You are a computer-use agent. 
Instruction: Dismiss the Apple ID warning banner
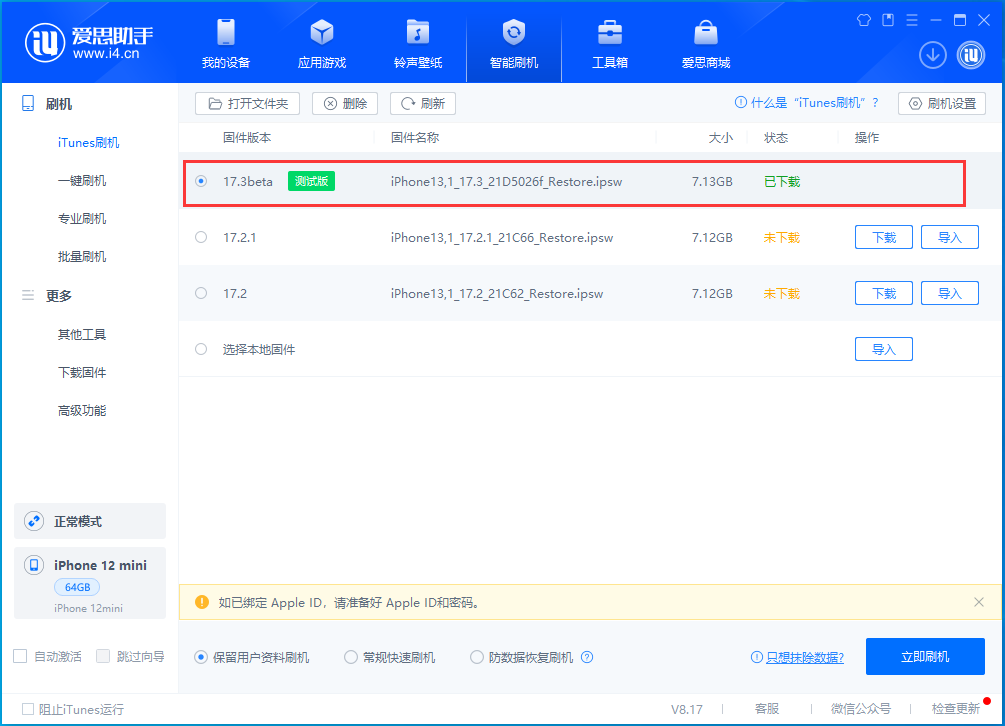[977, 602]
